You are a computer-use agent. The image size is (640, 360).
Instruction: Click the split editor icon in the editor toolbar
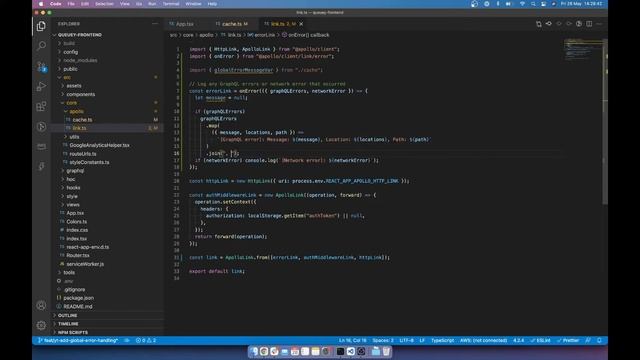pos(589,24)
